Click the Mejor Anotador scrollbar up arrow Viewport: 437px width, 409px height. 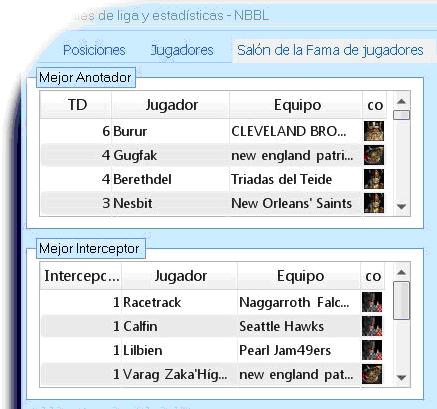click(x=402, y=101)
